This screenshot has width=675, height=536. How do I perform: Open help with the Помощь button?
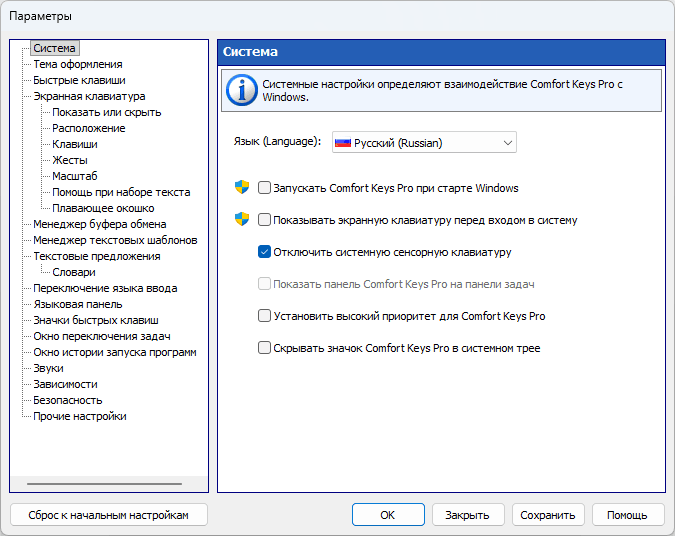point(628,514)
